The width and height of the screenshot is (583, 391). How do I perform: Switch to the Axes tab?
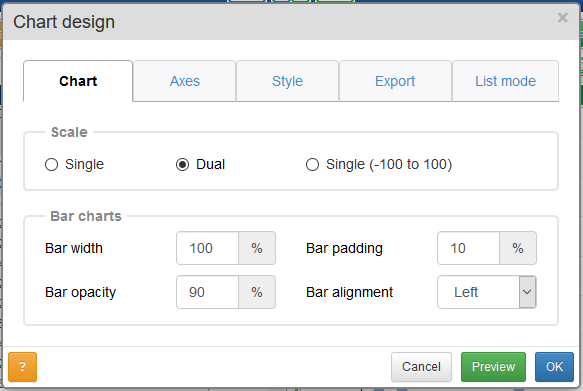tap(184, 81)
